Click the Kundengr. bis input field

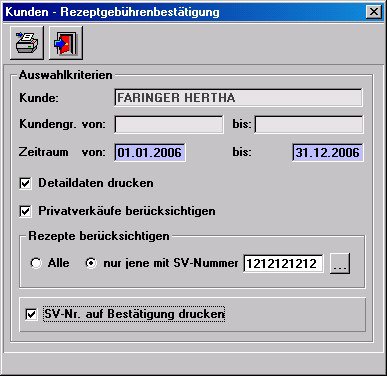309,125
